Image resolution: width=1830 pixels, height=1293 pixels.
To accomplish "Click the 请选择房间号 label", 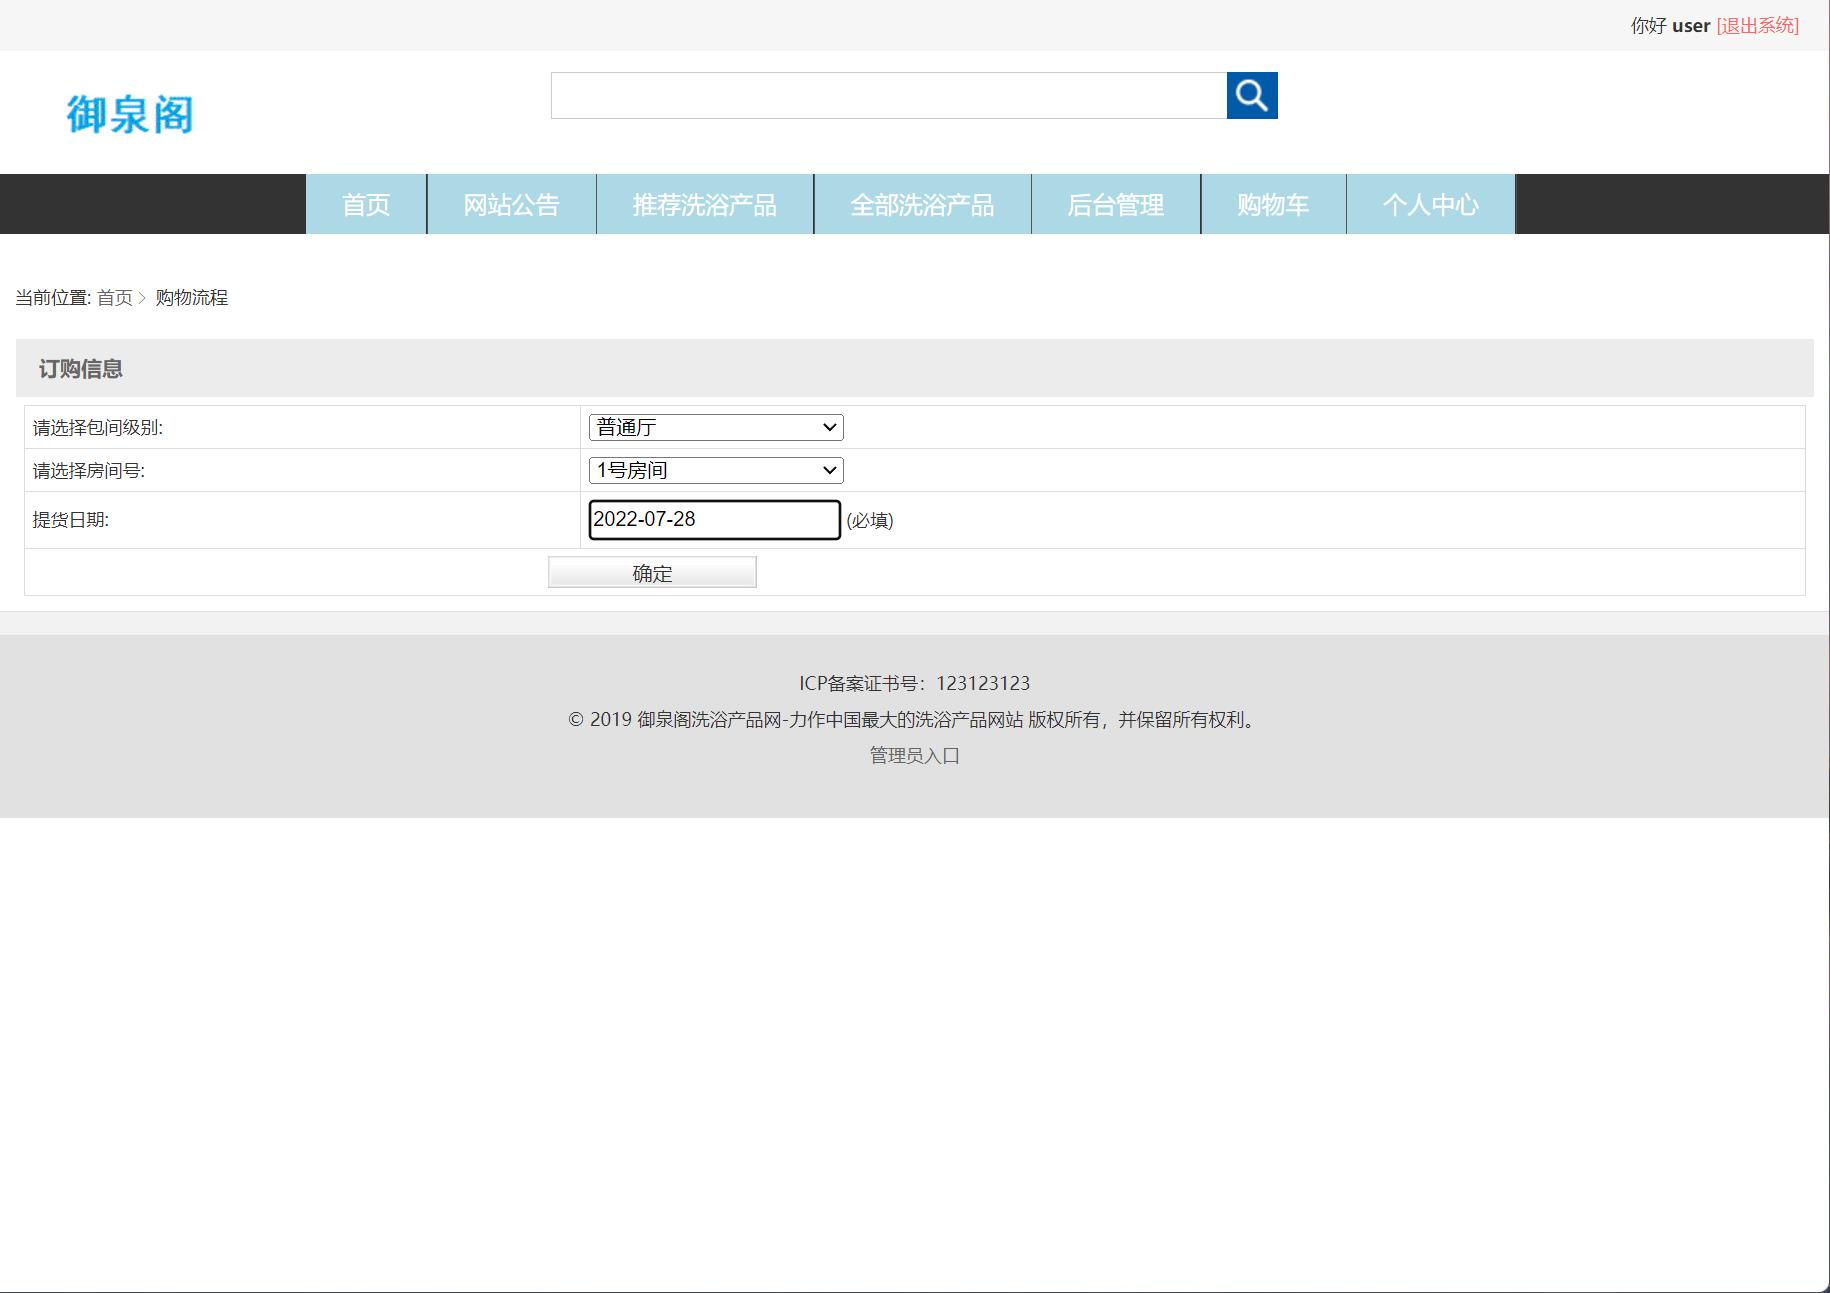I will pyautogui.click(x=89, y=471).
